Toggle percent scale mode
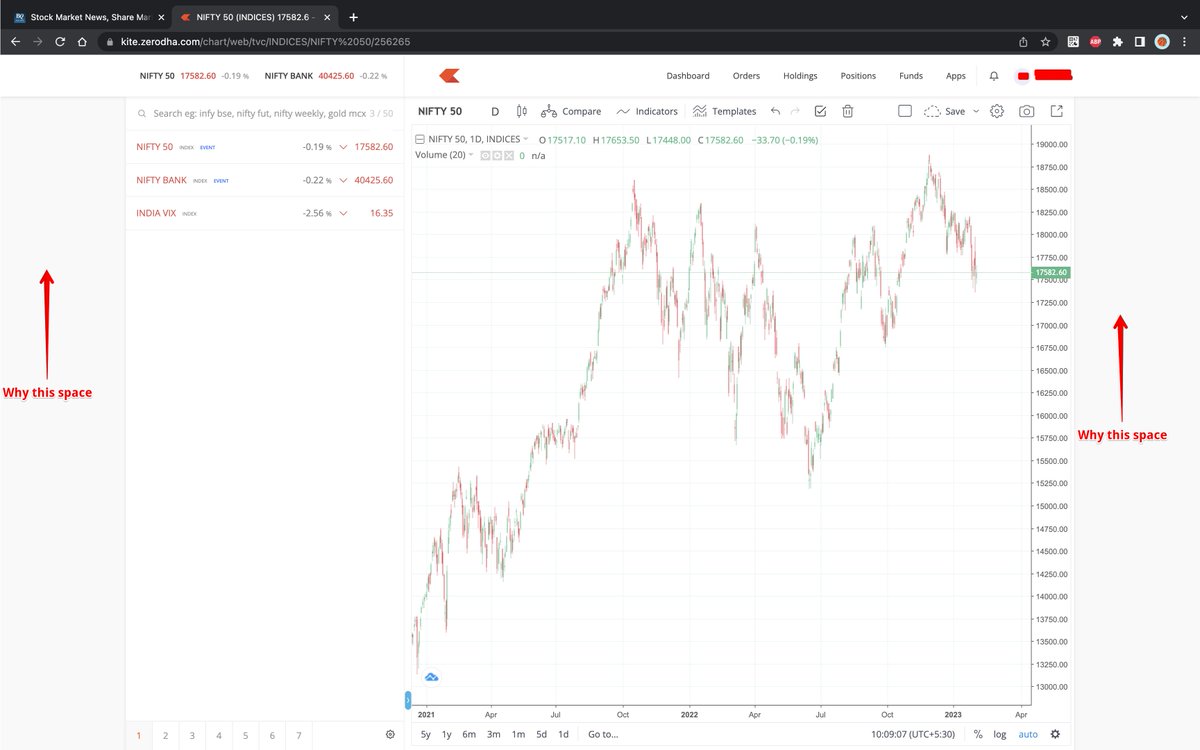Viewport: 1200px width, 750px height. (977, 734)
